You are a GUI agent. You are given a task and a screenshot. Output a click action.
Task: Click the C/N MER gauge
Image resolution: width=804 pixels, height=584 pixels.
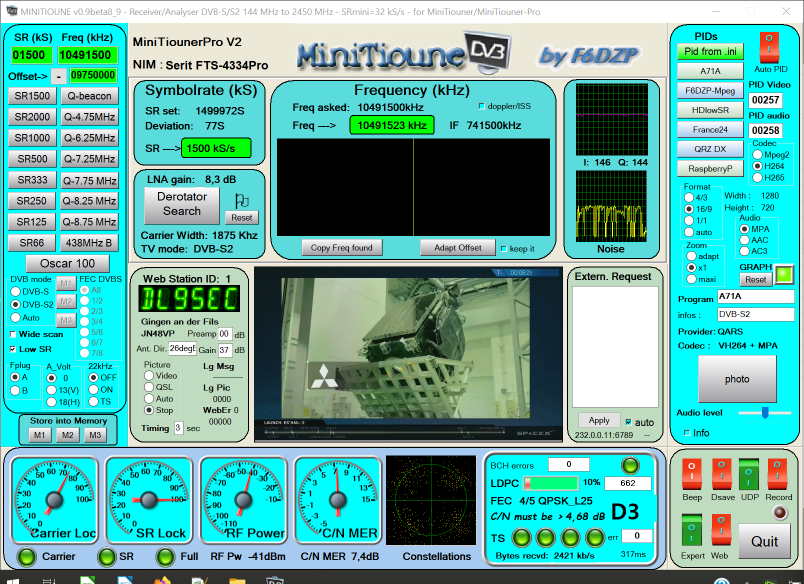point(337,500)
